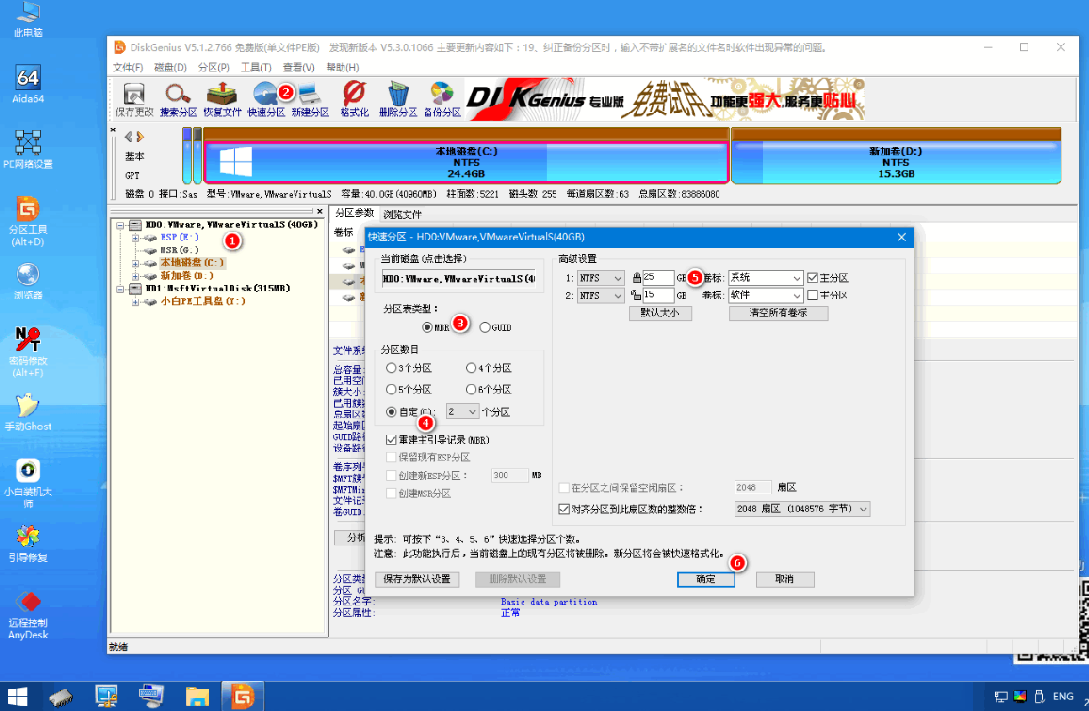Toggle the 重建主引导记录 (MBR) checkbox

pos(392,440)
